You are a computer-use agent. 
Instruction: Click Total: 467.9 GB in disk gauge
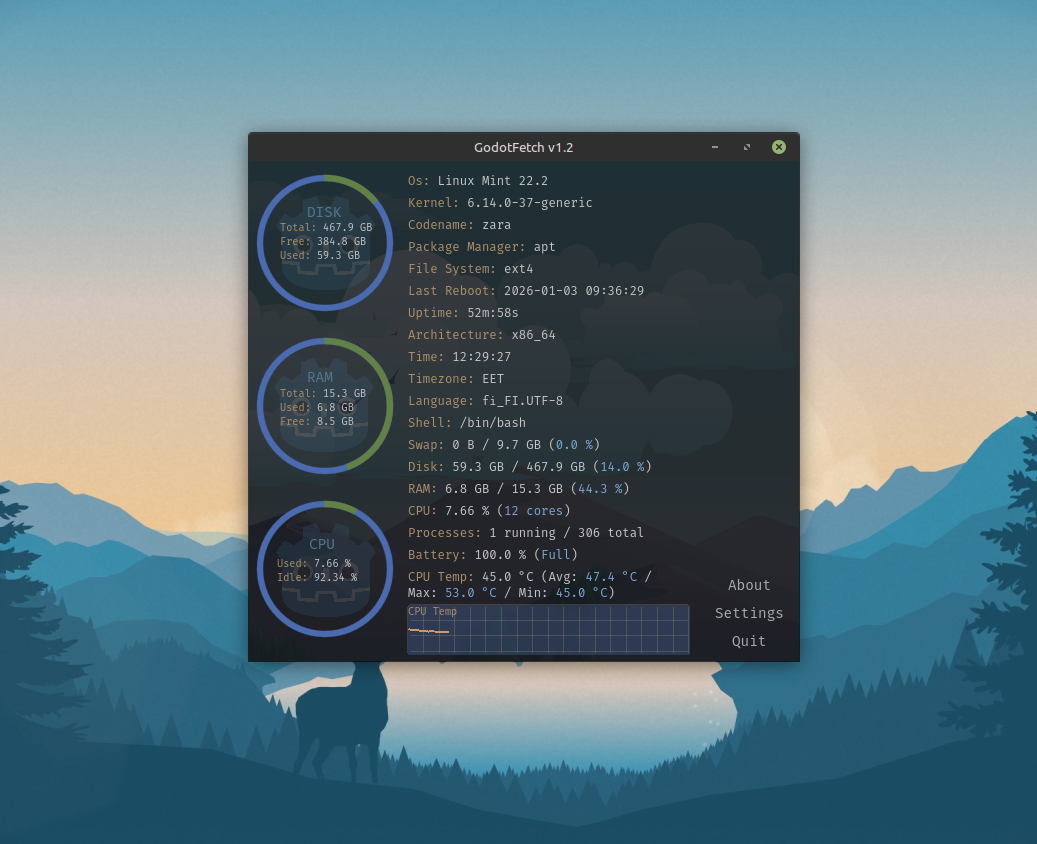[326, 227]
